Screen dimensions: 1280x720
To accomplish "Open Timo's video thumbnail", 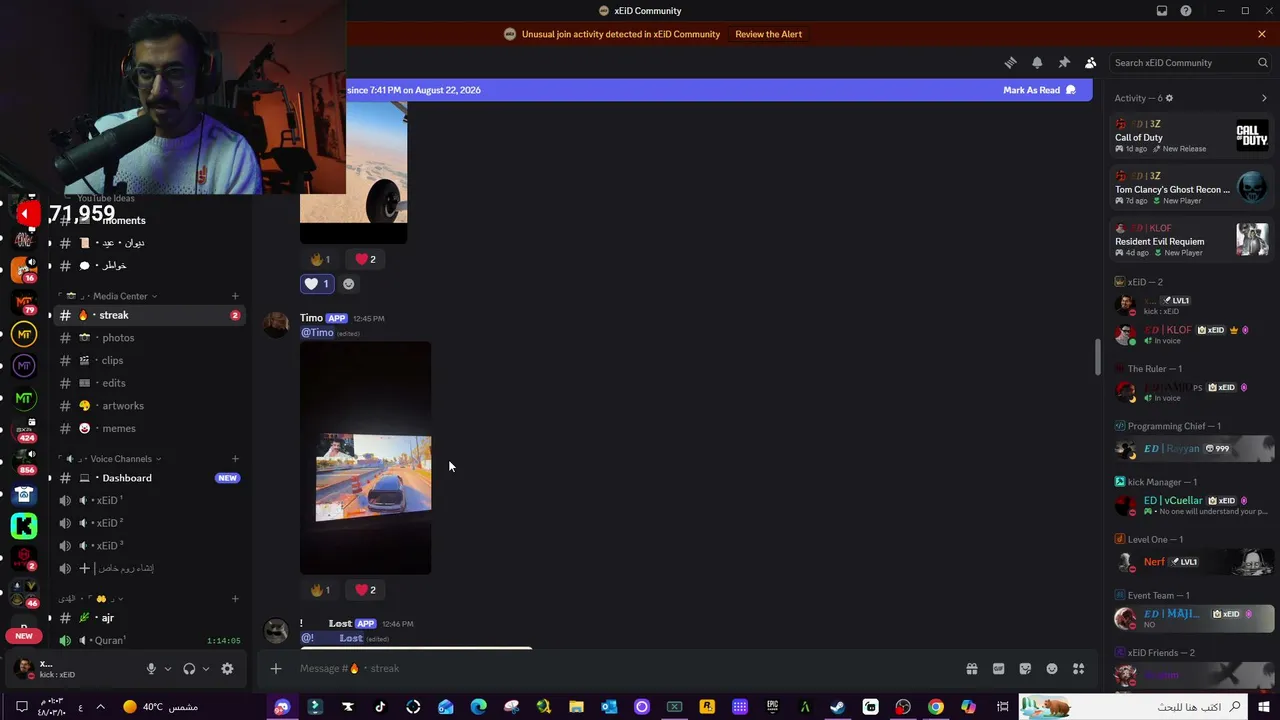I will tap(365, 458).
